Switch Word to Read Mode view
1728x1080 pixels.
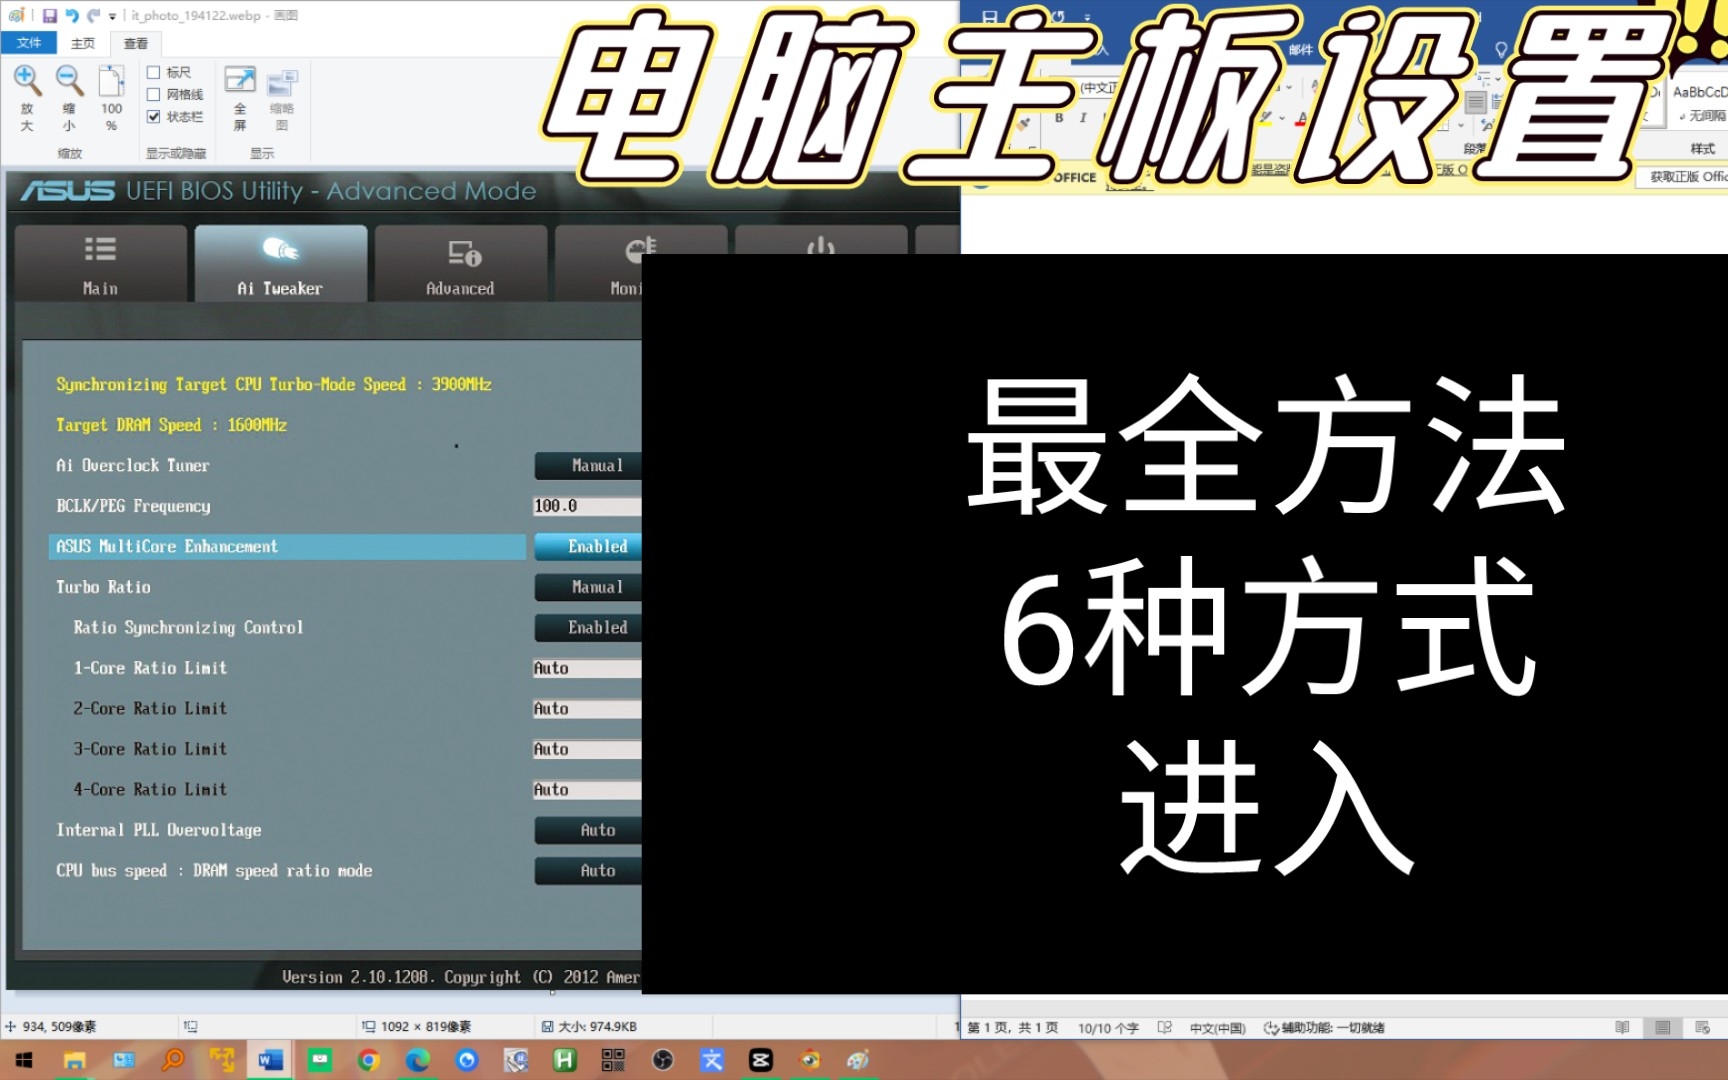tap(1622, 1027)
